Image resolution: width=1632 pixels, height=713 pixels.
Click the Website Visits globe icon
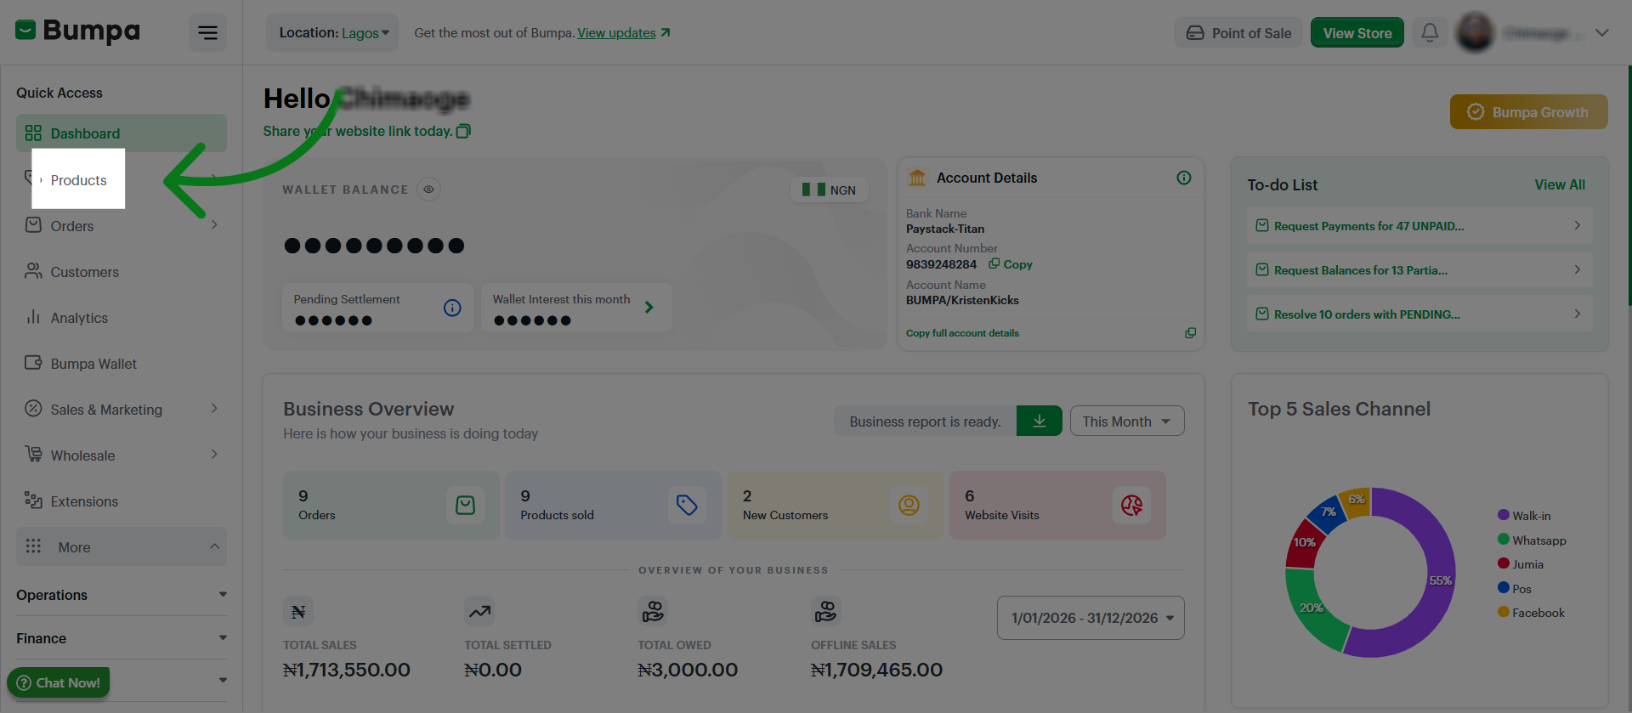(1131, 505)
